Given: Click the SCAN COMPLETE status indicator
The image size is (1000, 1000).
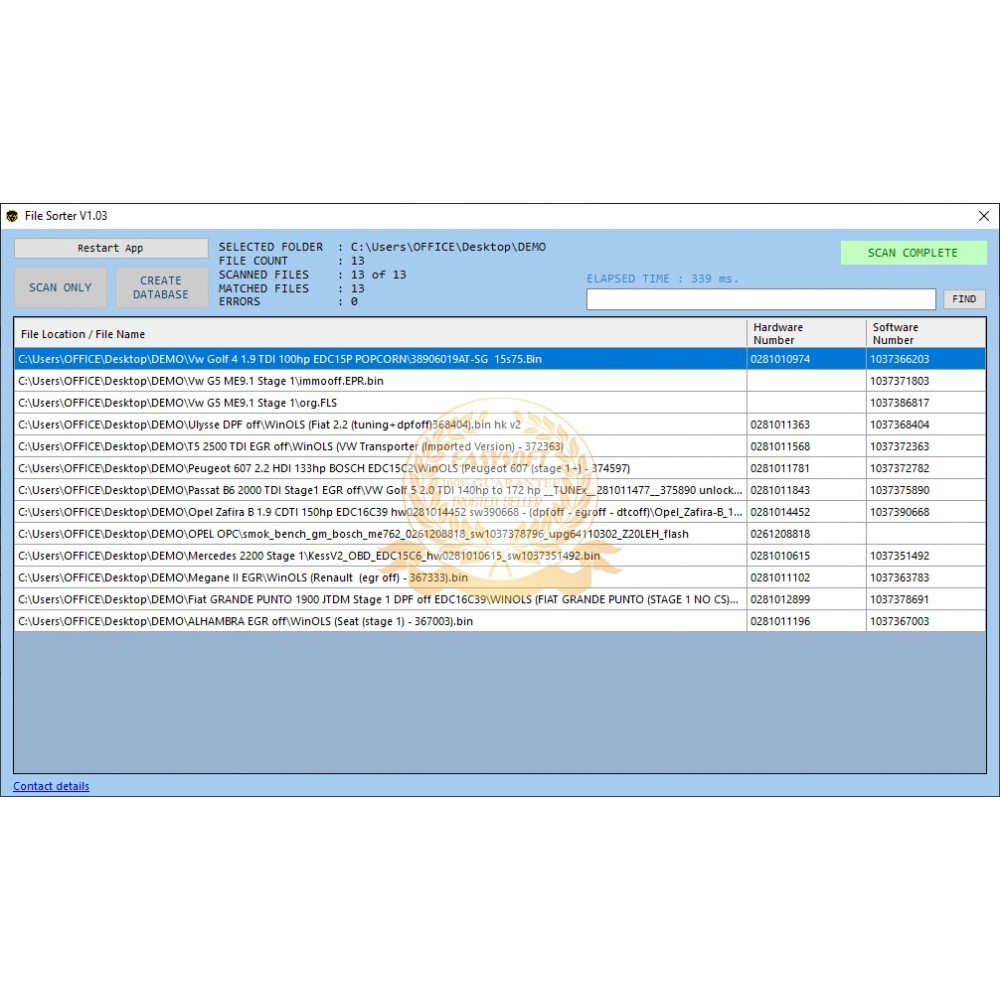Looking at the screenshot, I should click(913, 253).
